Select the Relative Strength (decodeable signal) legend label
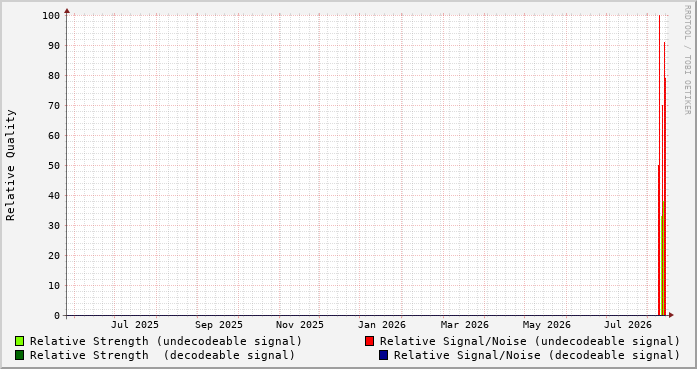697x369 pixels. pyautogui.click(x=162, y=355)
